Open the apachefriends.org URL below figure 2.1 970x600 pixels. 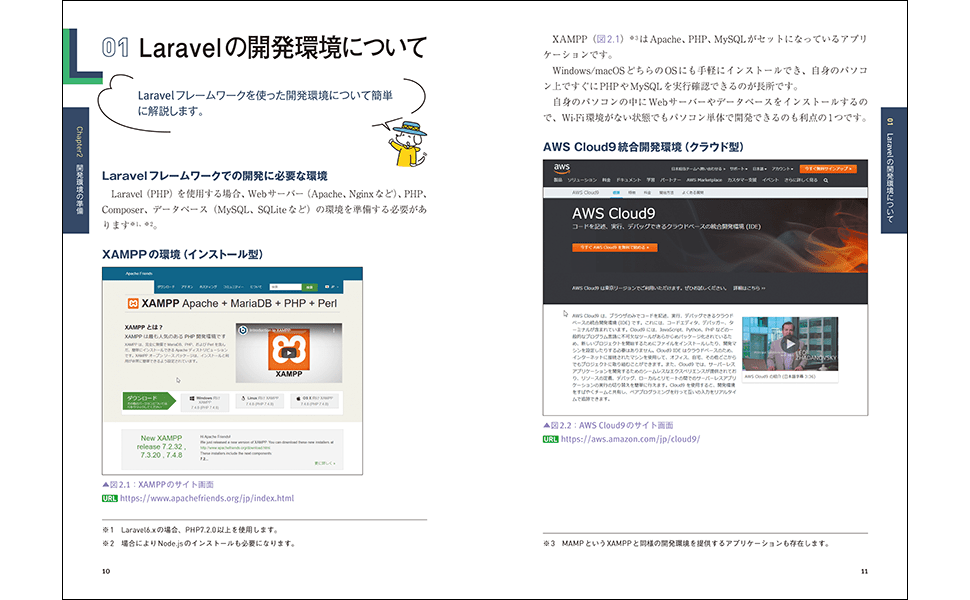click(x=207, y=498)
